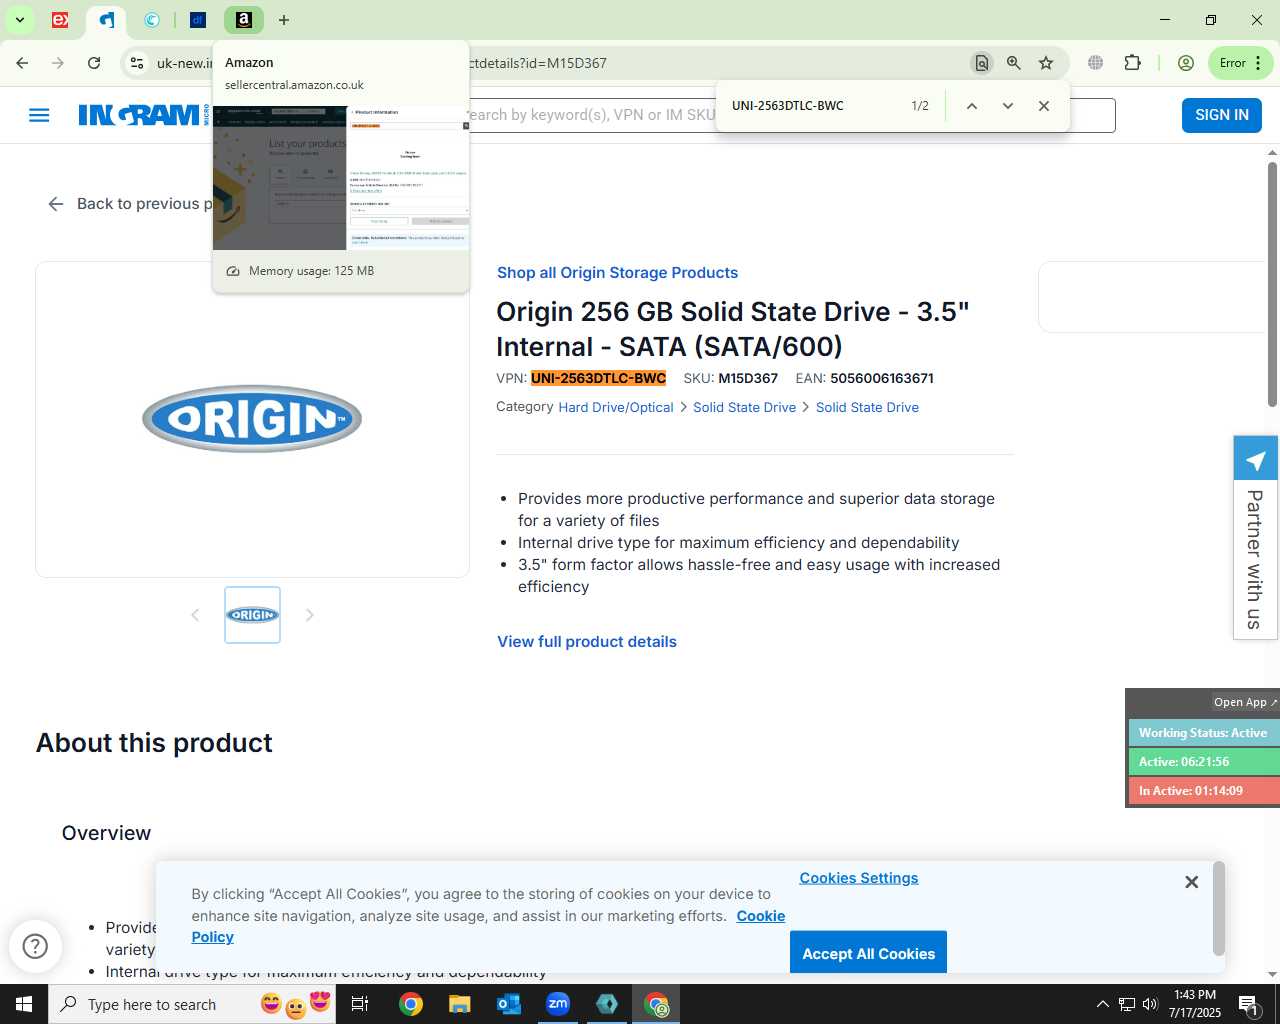This screenshot has width=1280, height=1024.
Task: Go forward in browser history
Action: 58,63
